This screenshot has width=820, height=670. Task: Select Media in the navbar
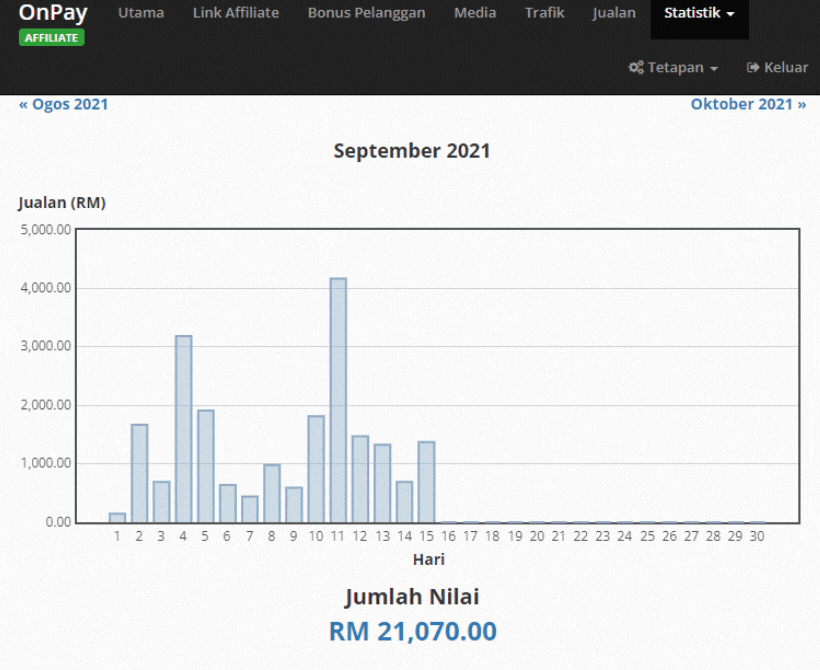point(475,13)
